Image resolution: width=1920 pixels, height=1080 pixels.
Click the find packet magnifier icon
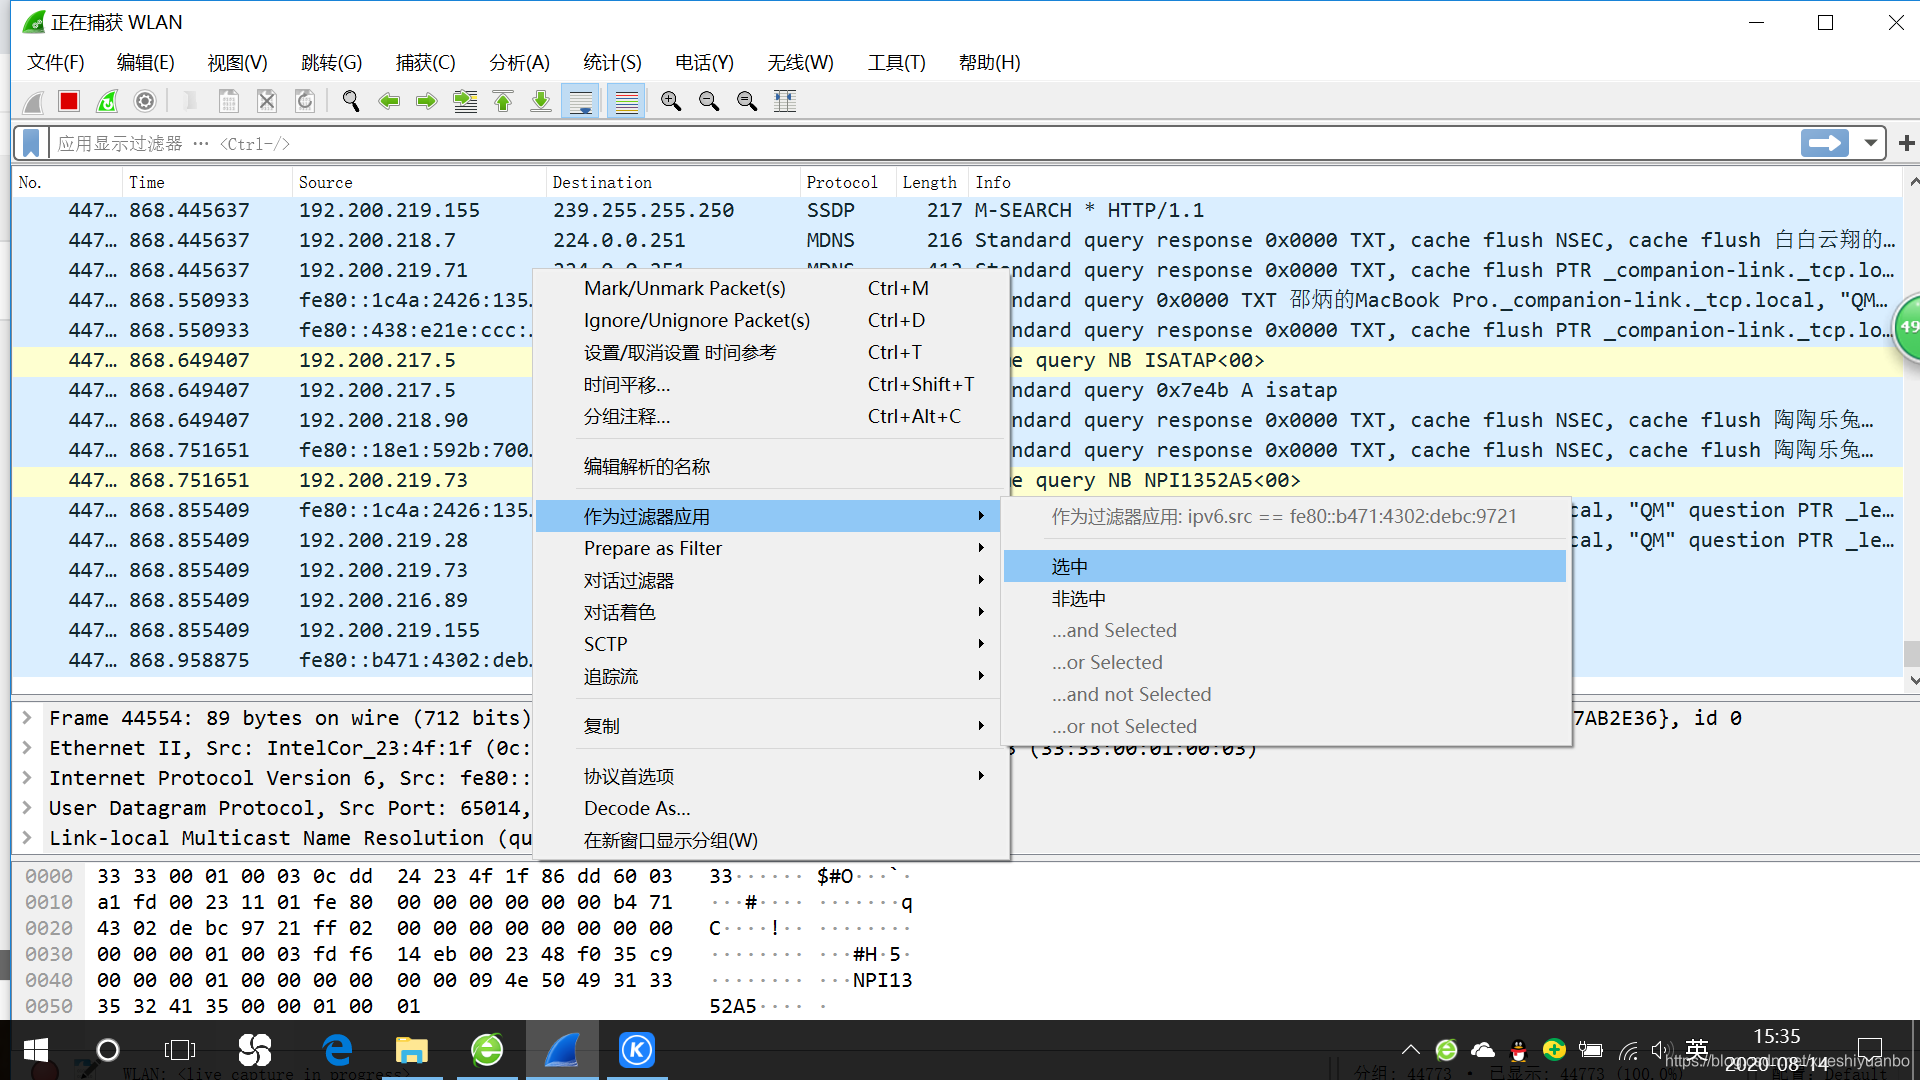351,101
